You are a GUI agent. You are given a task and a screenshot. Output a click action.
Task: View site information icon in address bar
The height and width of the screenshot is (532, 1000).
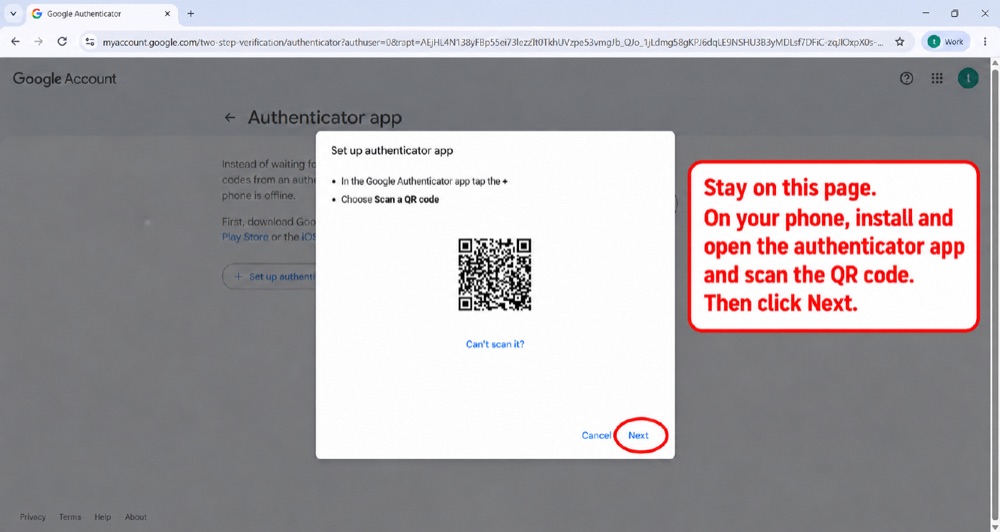point(90,41)
